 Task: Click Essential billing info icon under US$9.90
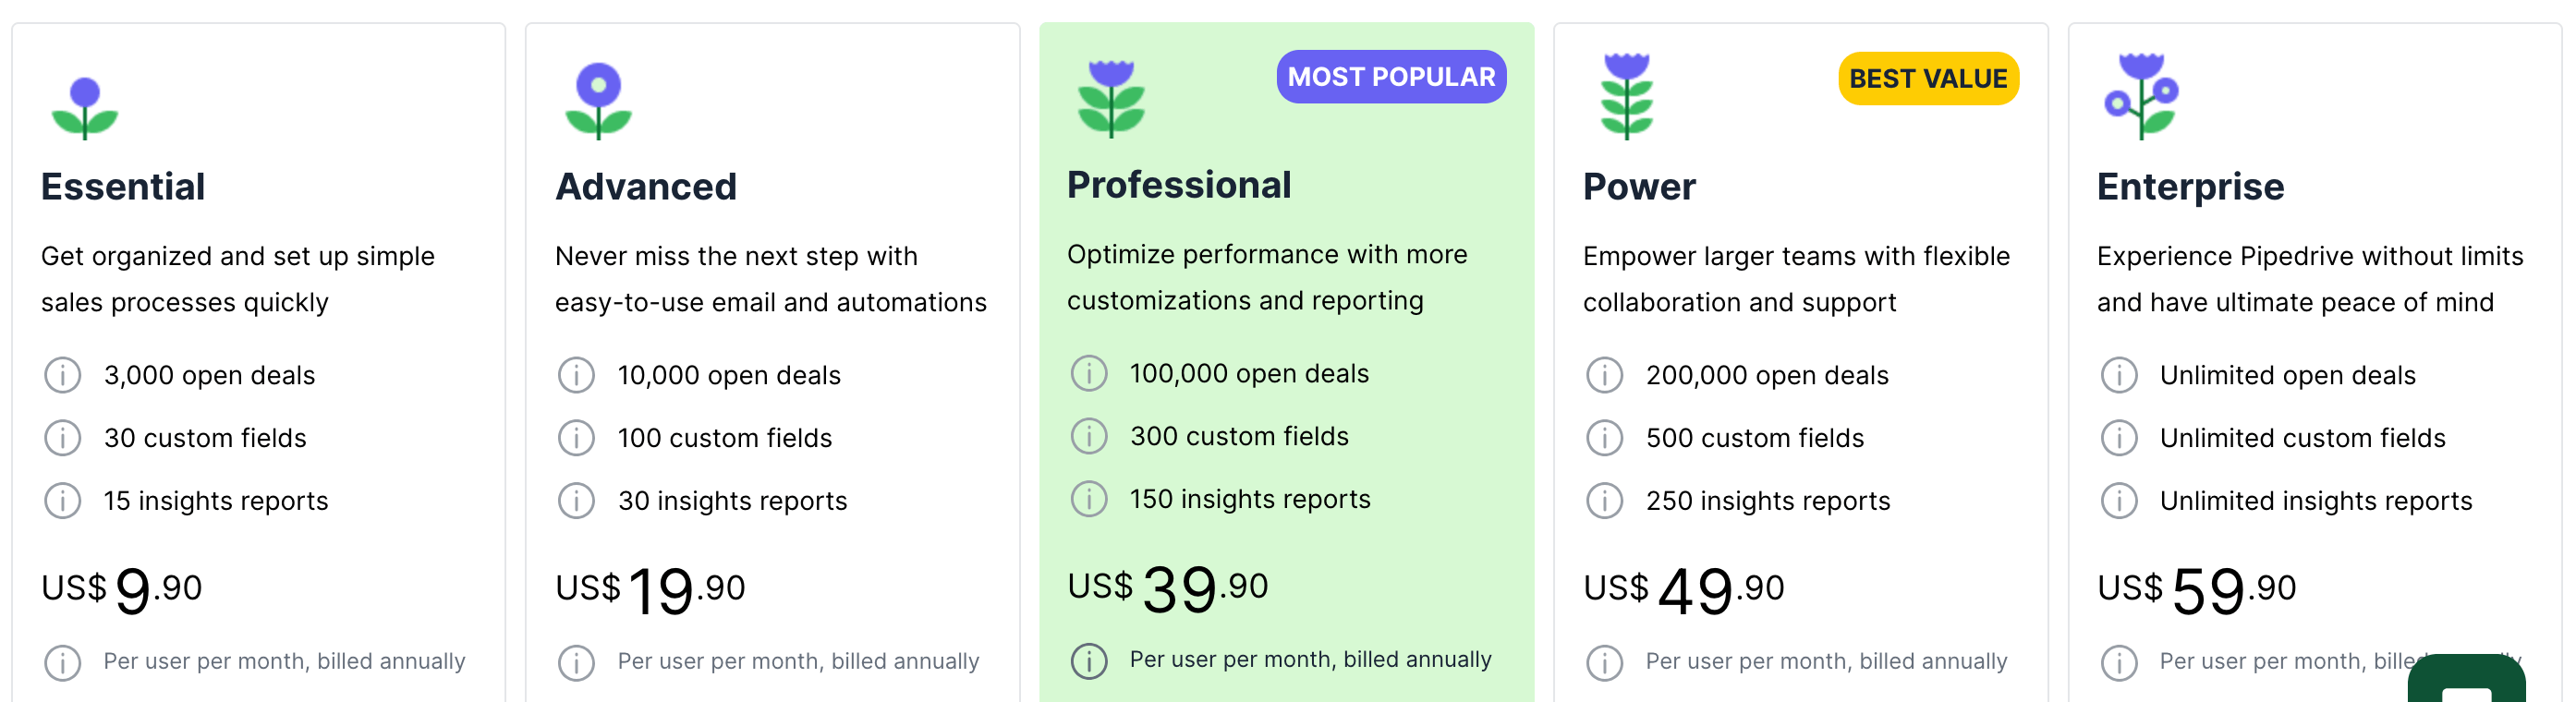[x=62, y=663]
